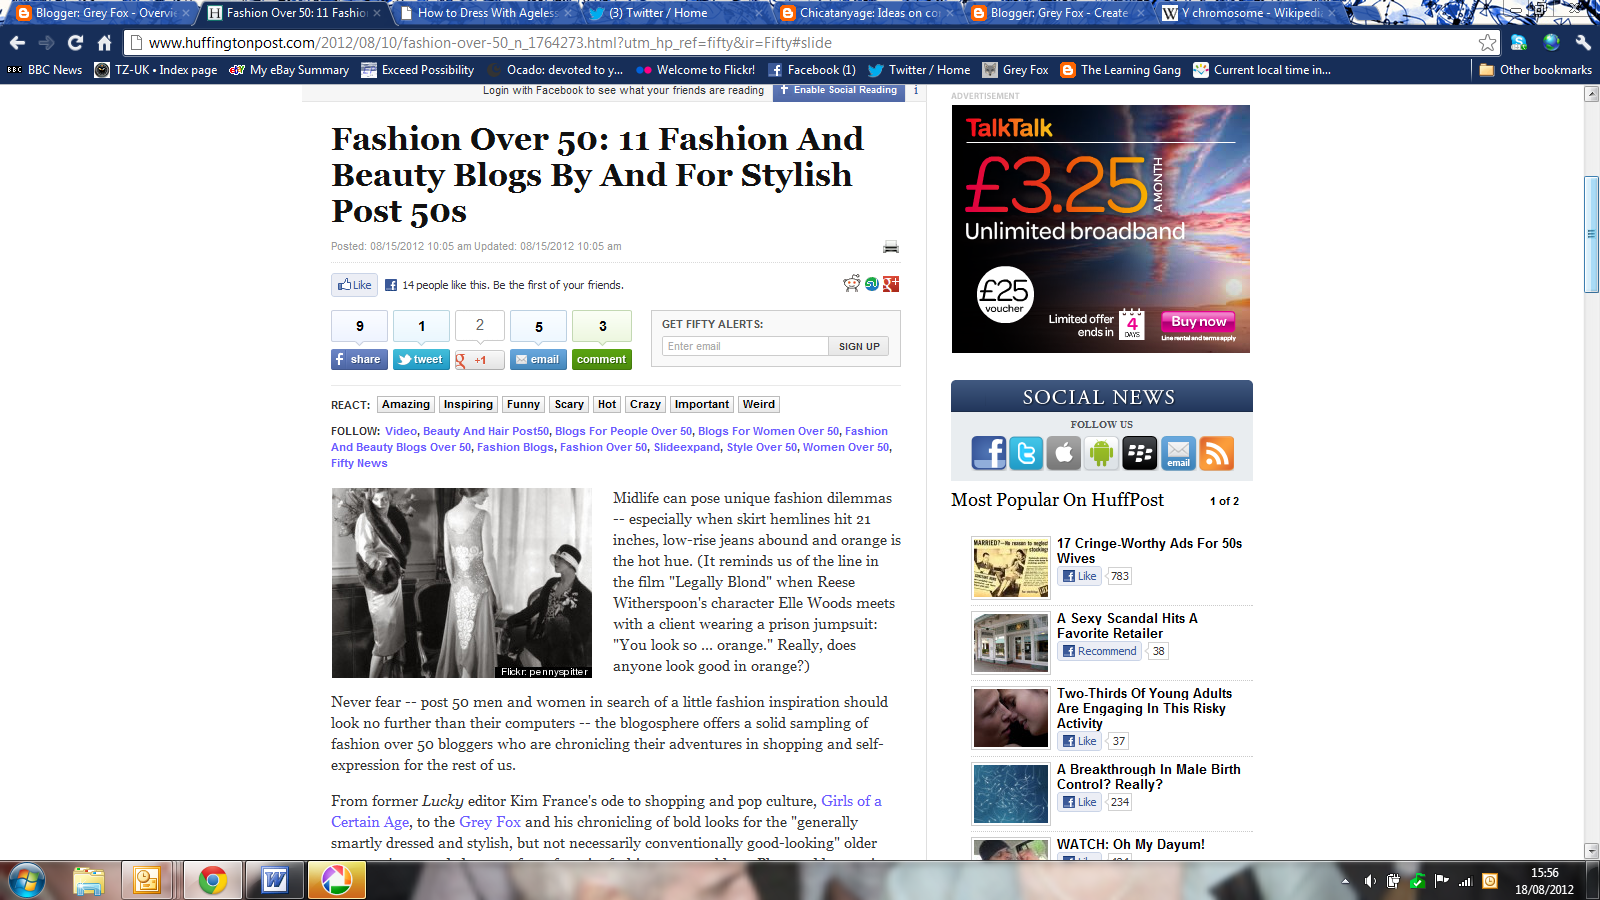The image size is (1600, 900).
Task: Switch to Blogger: Grey Fox - Overview tab
Action: coord(100,13)
